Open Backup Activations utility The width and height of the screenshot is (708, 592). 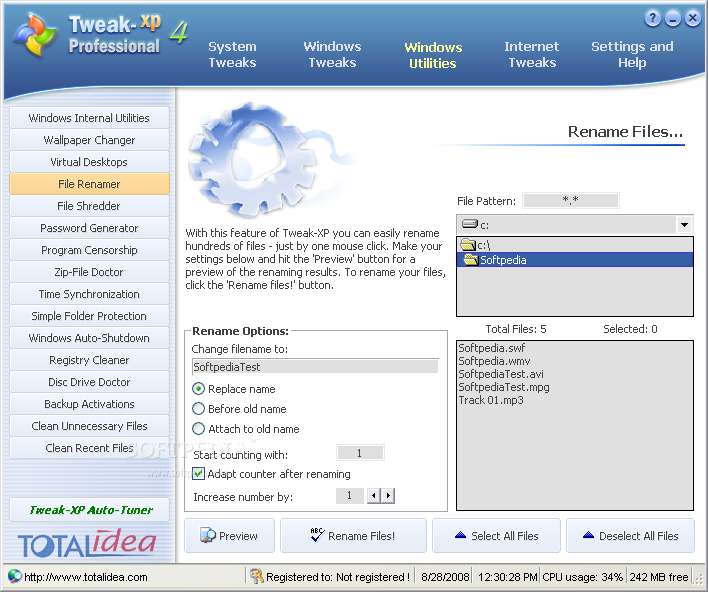[x=89, y=404]
